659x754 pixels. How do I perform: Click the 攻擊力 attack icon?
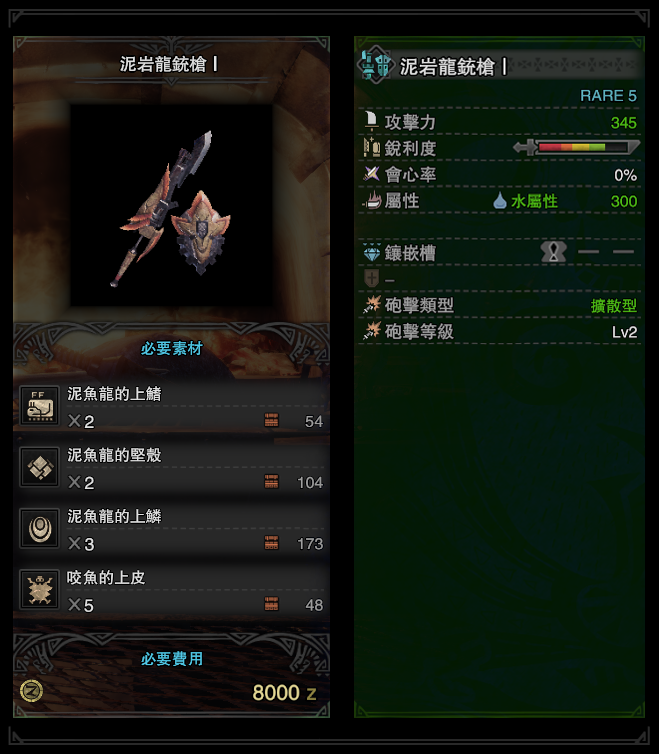(x=371, y=121)
